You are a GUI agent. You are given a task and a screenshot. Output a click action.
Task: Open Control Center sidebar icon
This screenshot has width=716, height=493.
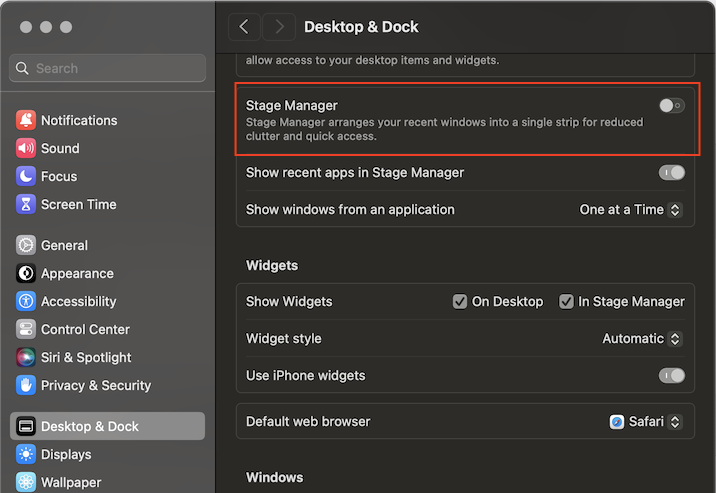[x=26, y=329]
